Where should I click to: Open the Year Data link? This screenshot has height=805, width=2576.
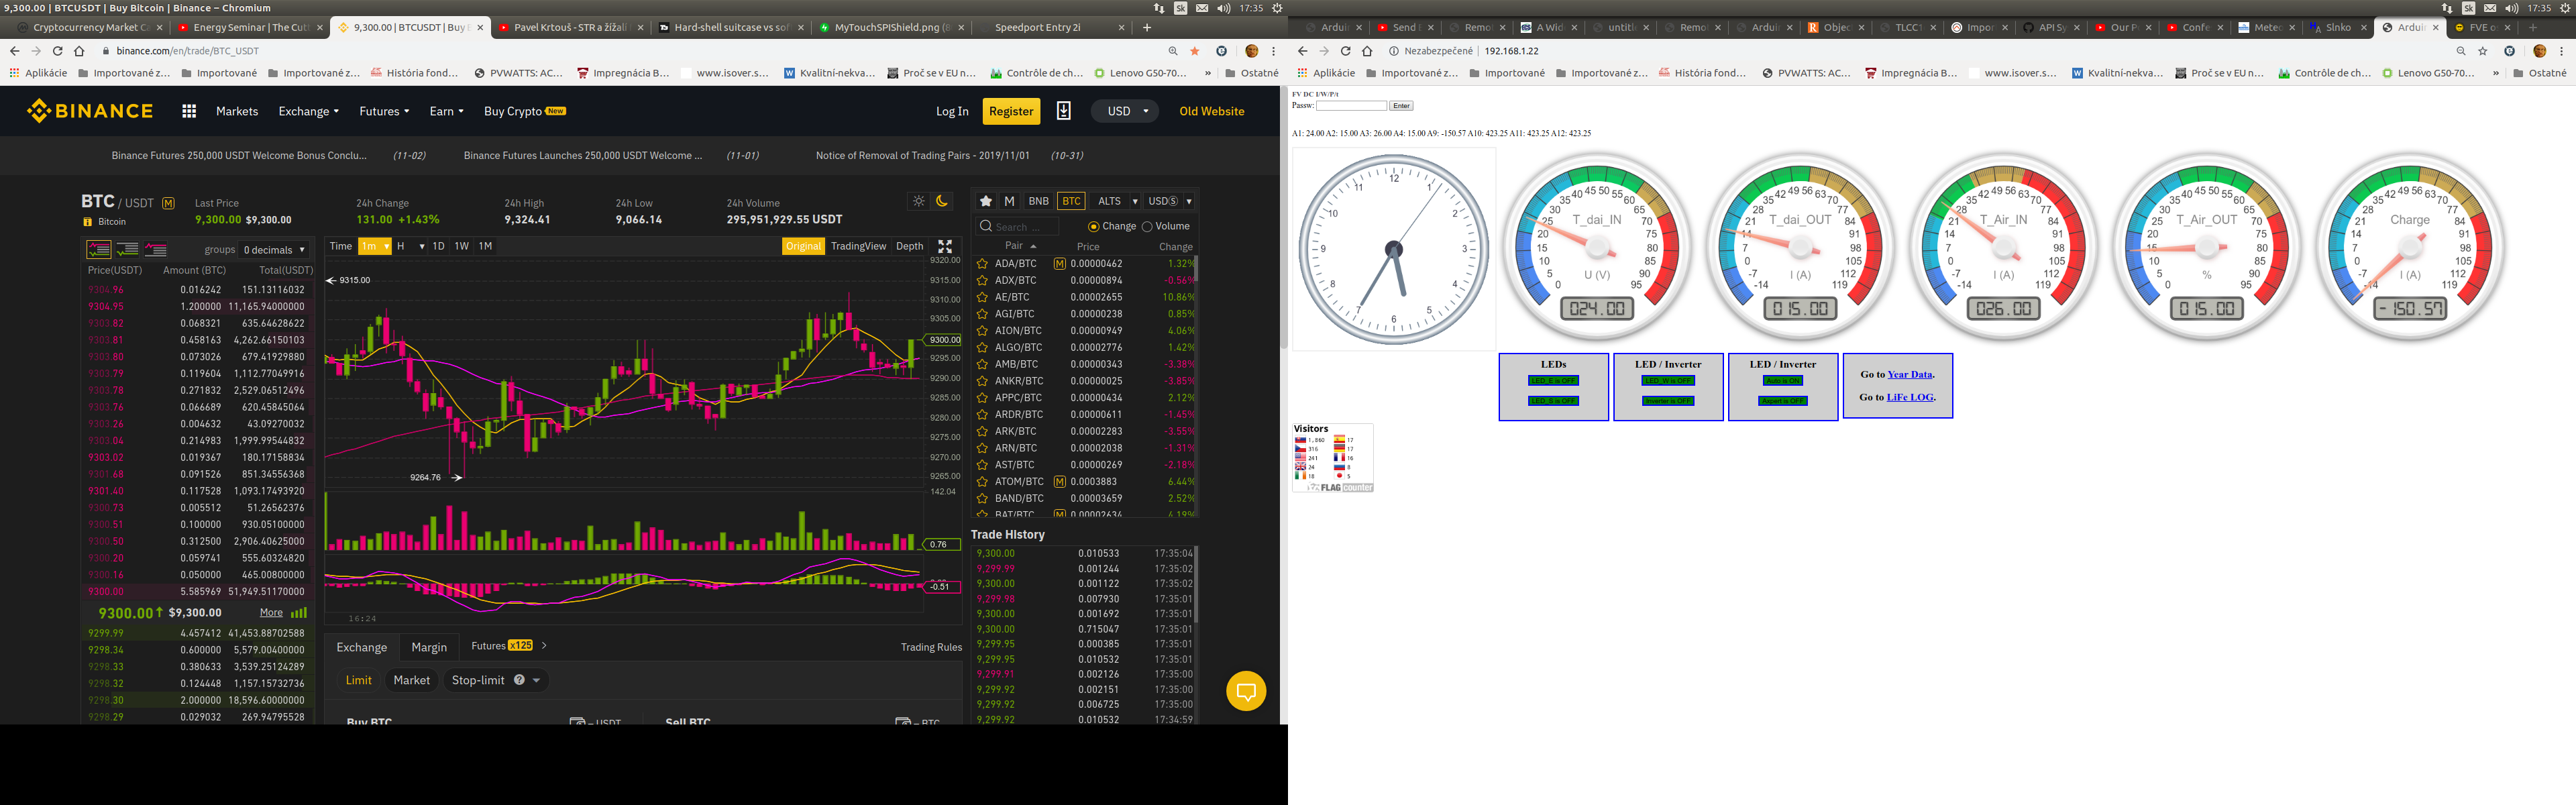coord(1909,374)
